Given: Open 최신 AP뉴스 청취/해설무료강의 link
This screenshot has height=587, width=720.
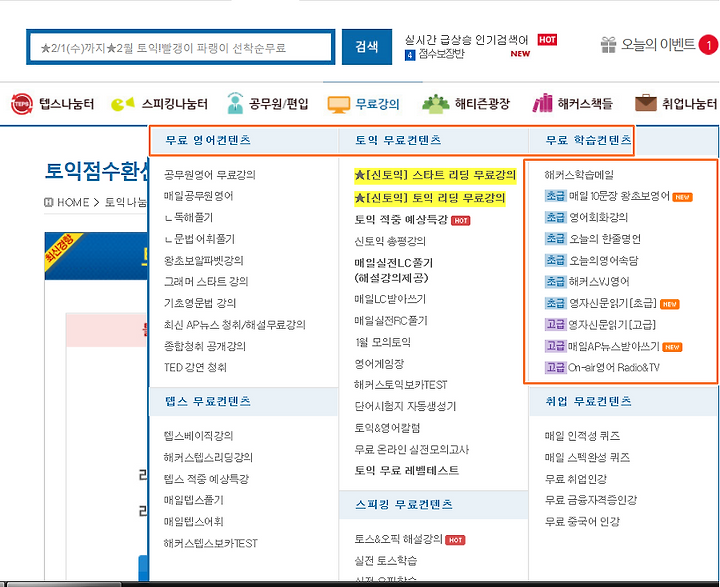Looking at the screenshot, I should click(x=235, y=325).
